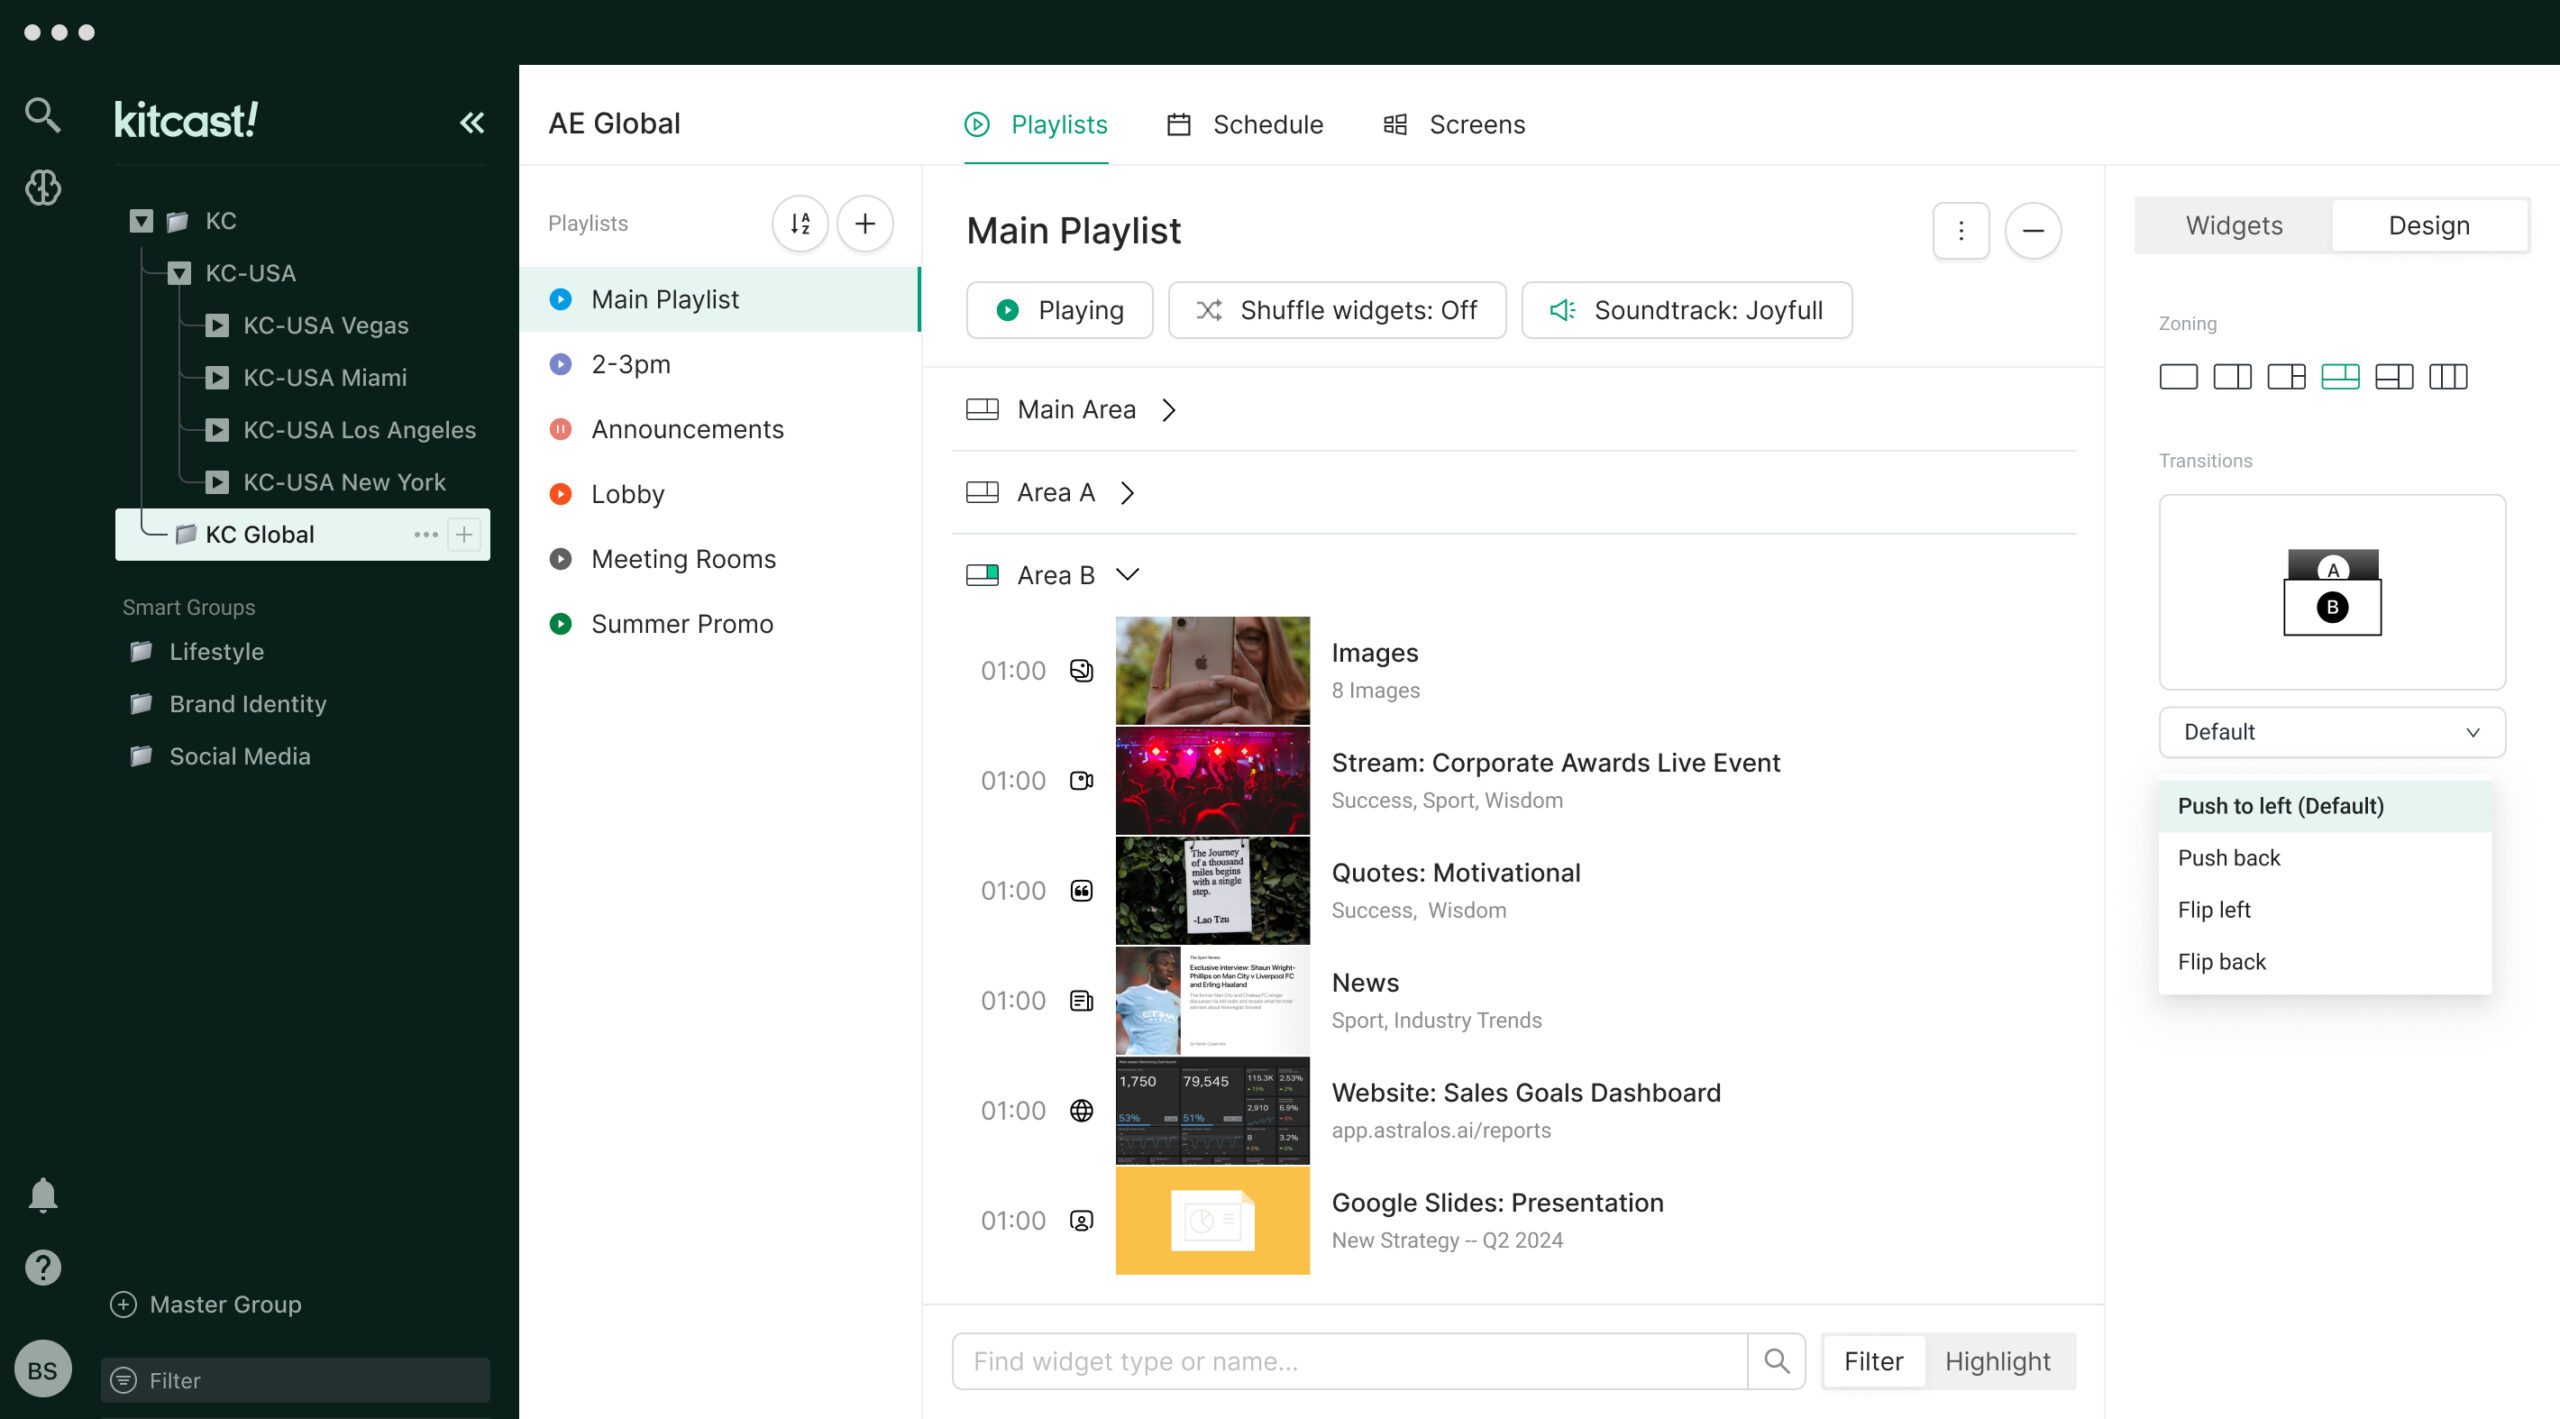Viewport: 2560px width, 1419px height.
Task: Open the help question mark icon
Action: coord(42,1267)
